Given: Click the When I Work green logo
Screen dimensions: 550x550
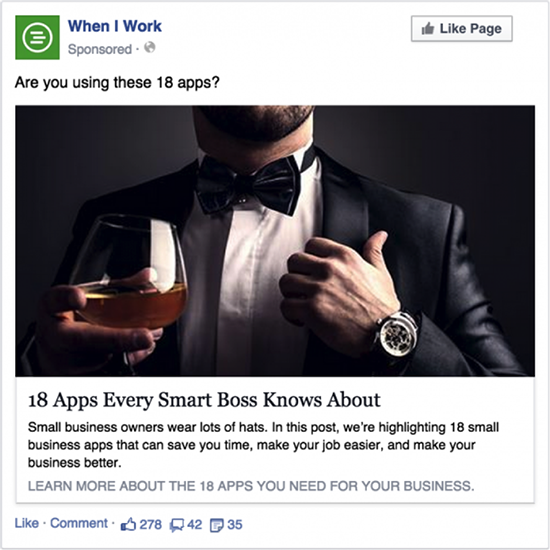Looking at the screenshot, I should [37, 37].
